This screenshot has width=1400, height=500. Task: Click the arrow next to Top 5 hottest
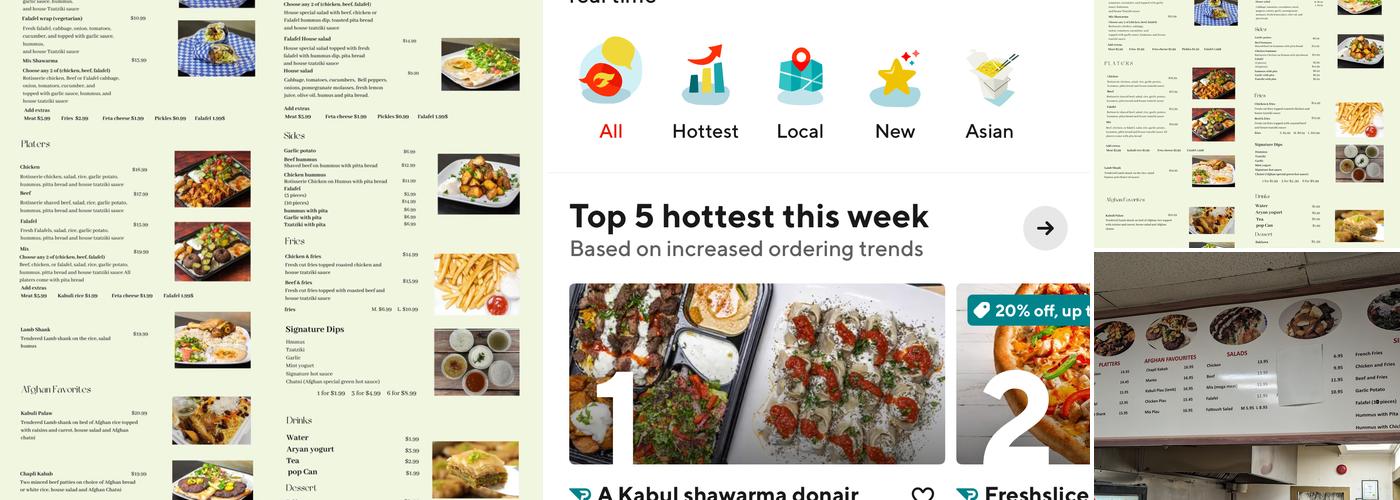1045,228
